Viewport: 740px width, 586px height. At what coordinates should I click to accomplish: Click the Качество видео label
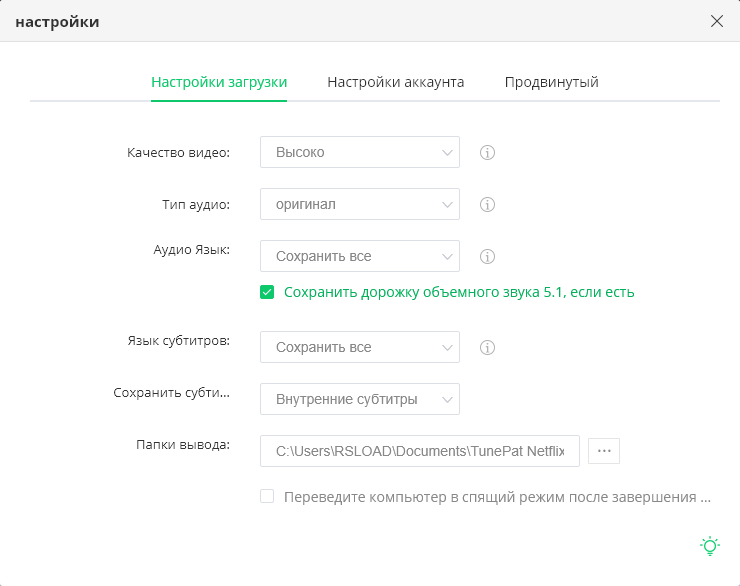click(178, 153)
